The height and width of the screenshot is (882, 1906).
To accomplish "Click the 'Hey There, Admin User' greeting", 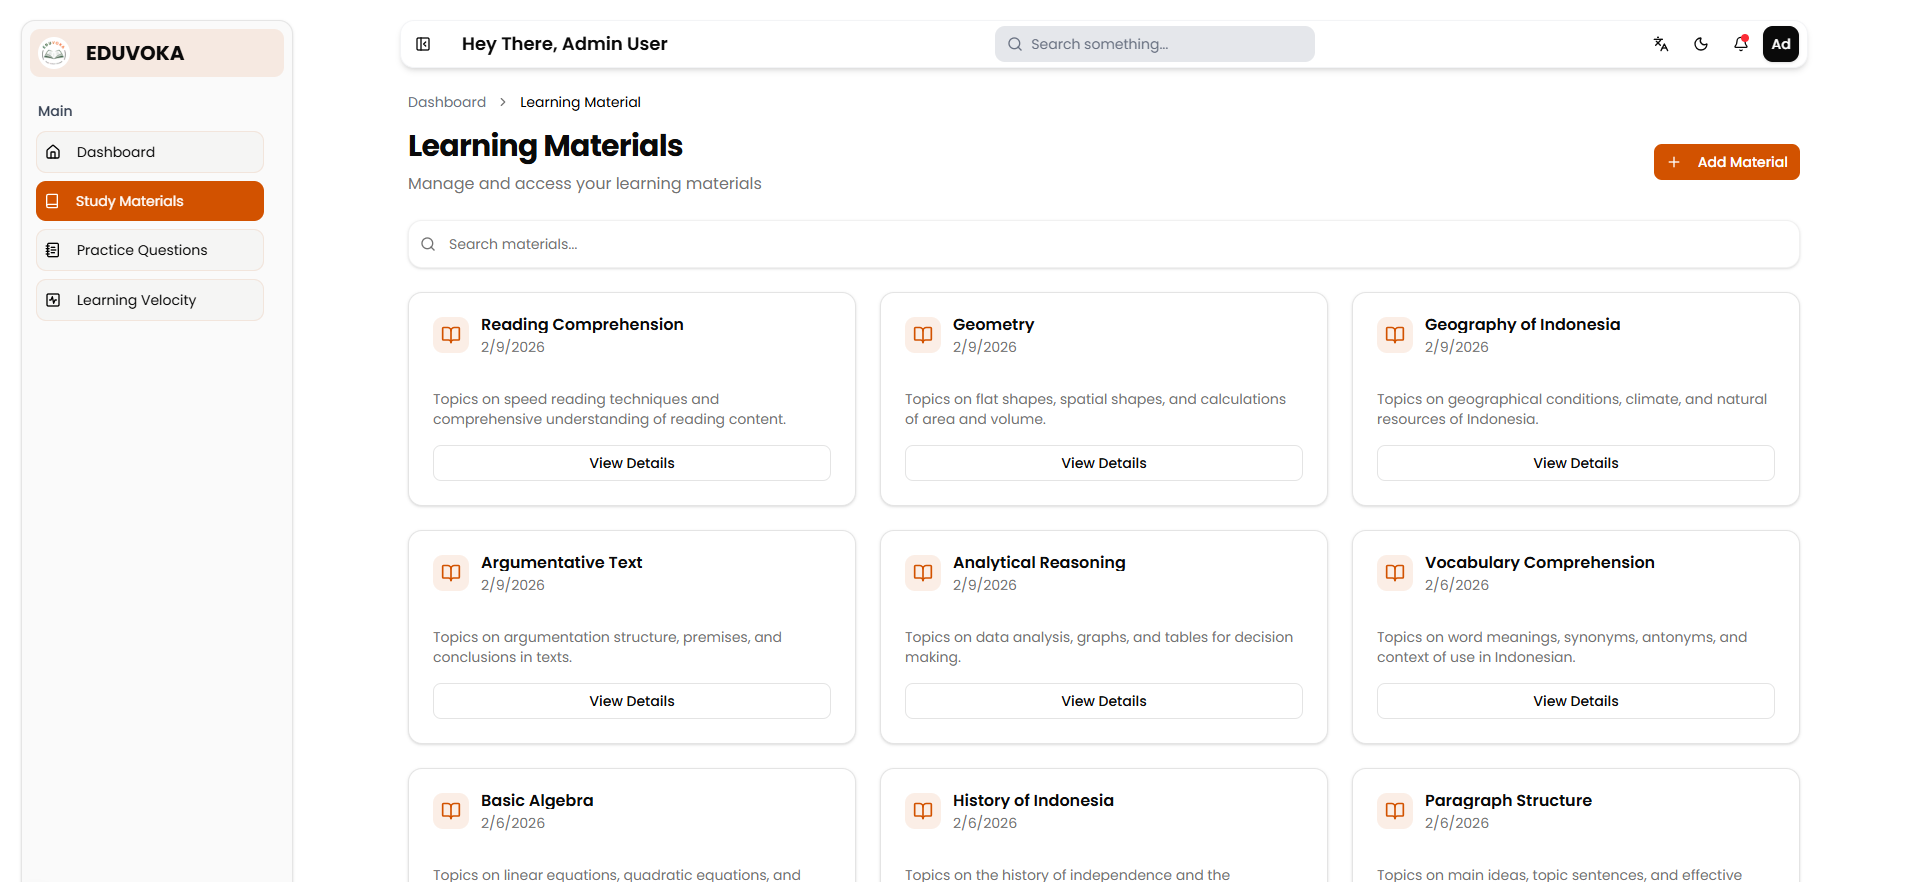I will (564, 44).
